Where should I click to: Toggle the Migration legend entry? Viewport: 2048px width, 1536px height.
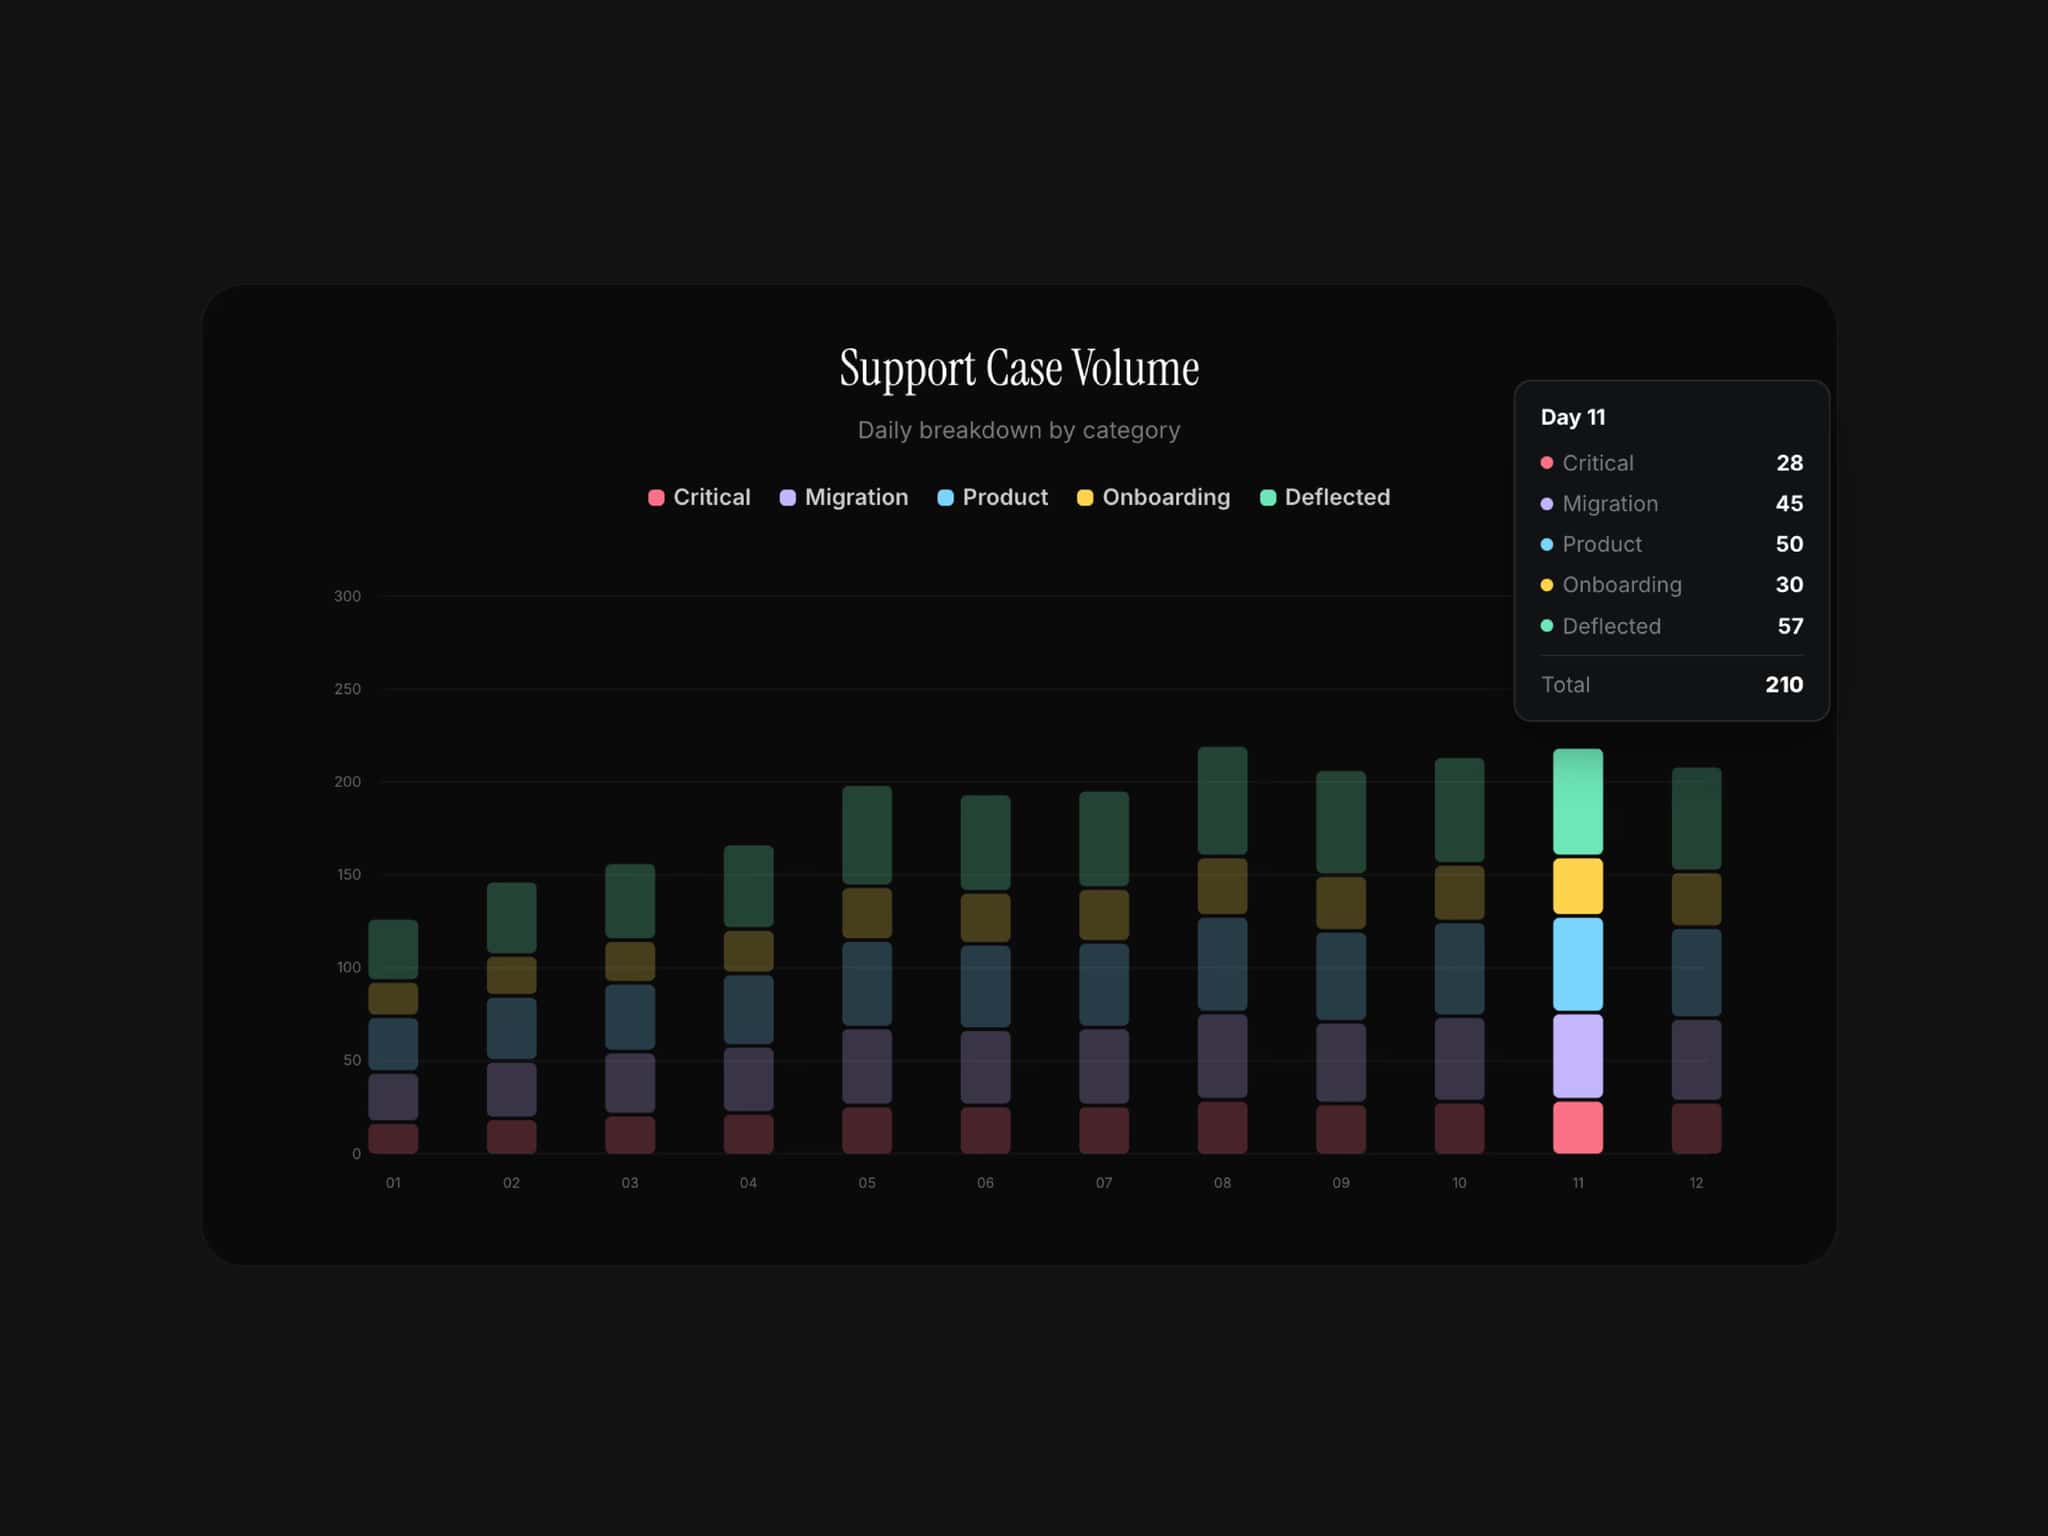[x=844, y=497]
